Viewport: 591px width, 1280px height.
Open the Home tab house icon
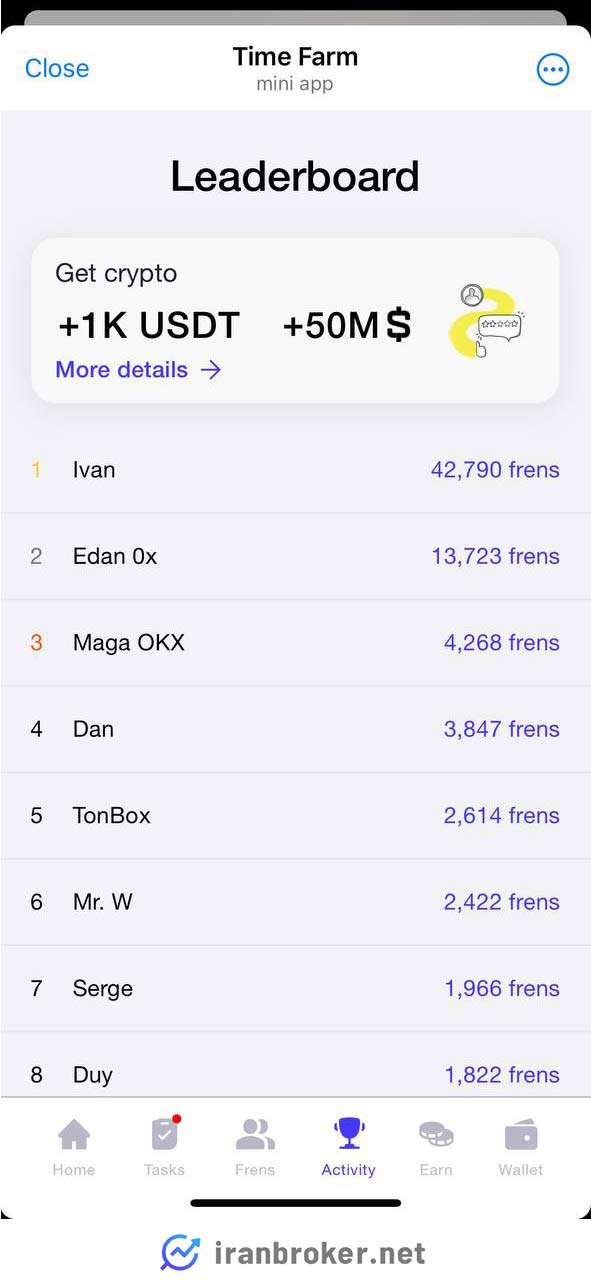[x=74, y=1135]
